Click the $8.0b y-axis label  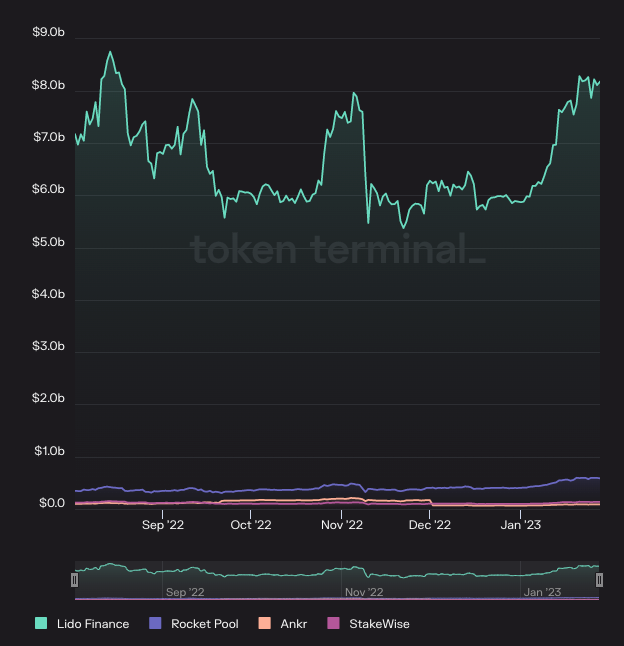[x=49, y=85]
